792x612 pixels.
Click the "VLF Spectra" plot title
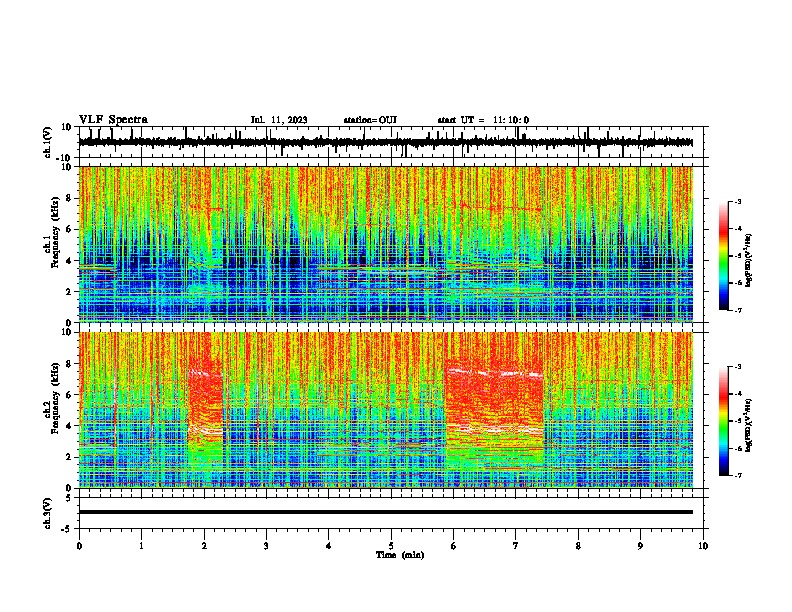(x=113, y=120)
